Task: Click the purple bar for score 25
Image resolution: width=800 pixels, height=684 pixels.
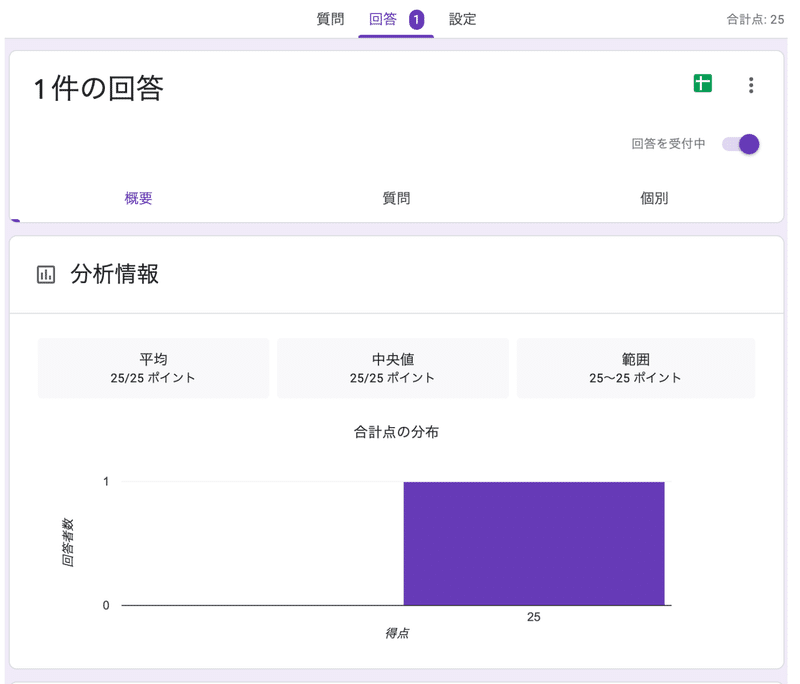Action: coord(534,543)
